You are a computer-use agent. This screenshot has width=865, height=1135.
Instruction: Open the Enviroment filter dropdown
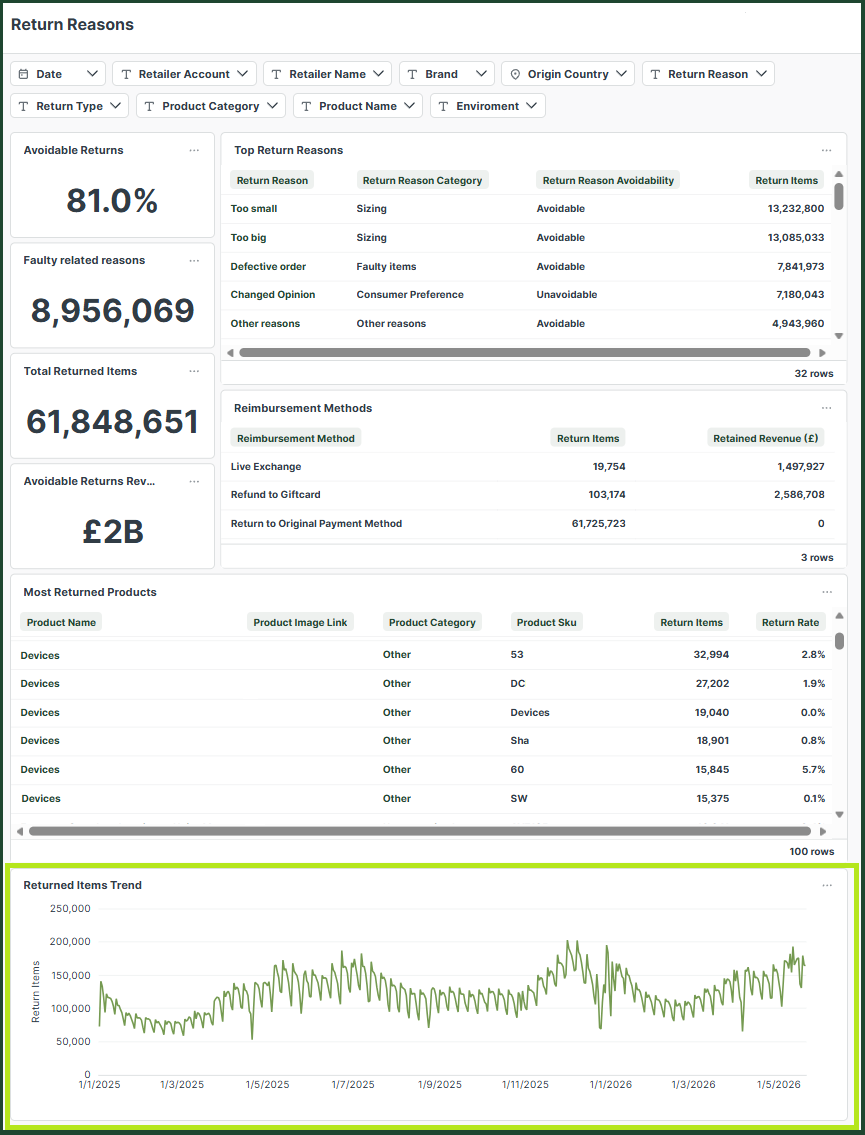(x=488, y=106)
